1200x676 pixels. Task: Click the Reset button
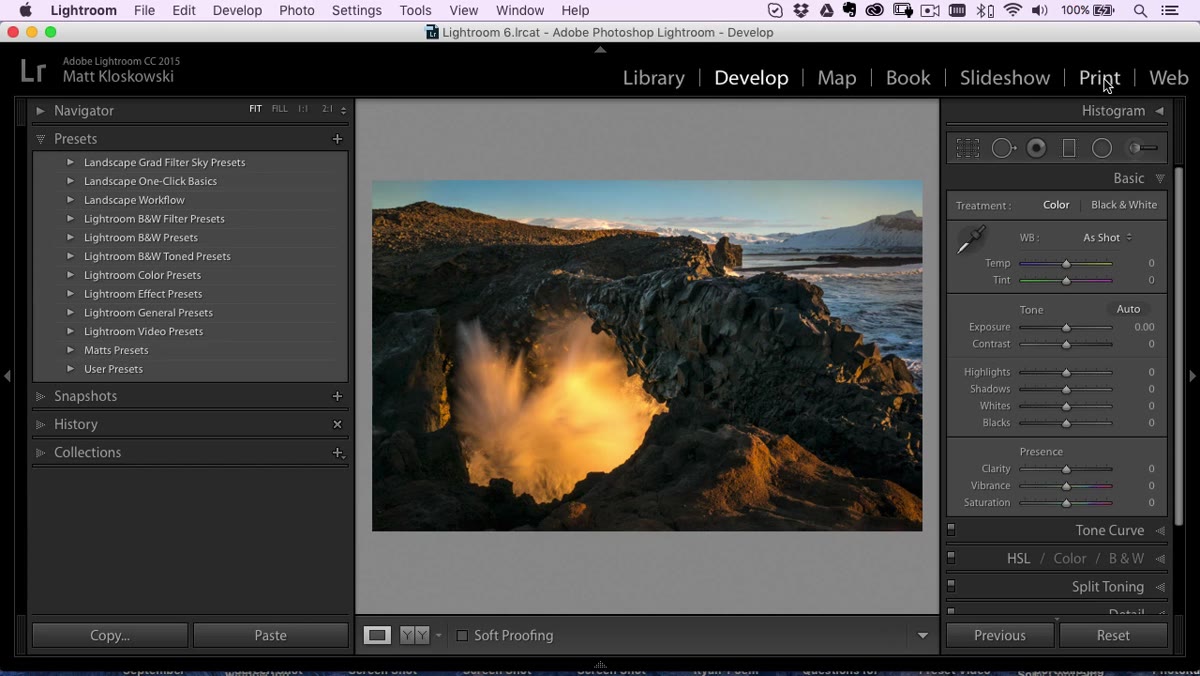(1113, 635)
